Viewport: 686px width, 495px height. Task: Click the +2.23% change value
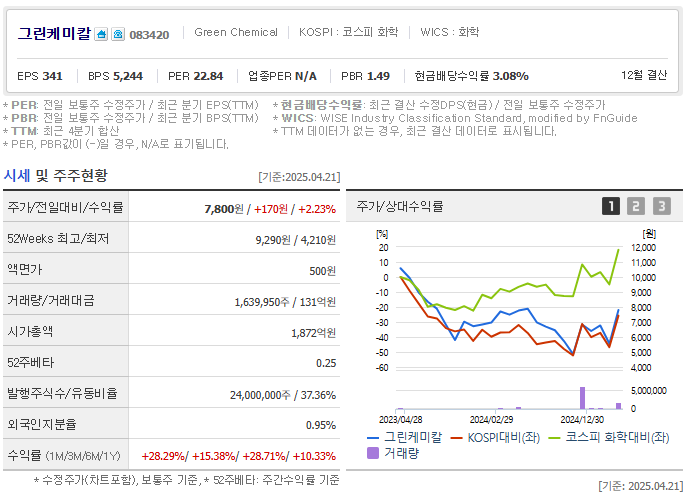point(317,209)
